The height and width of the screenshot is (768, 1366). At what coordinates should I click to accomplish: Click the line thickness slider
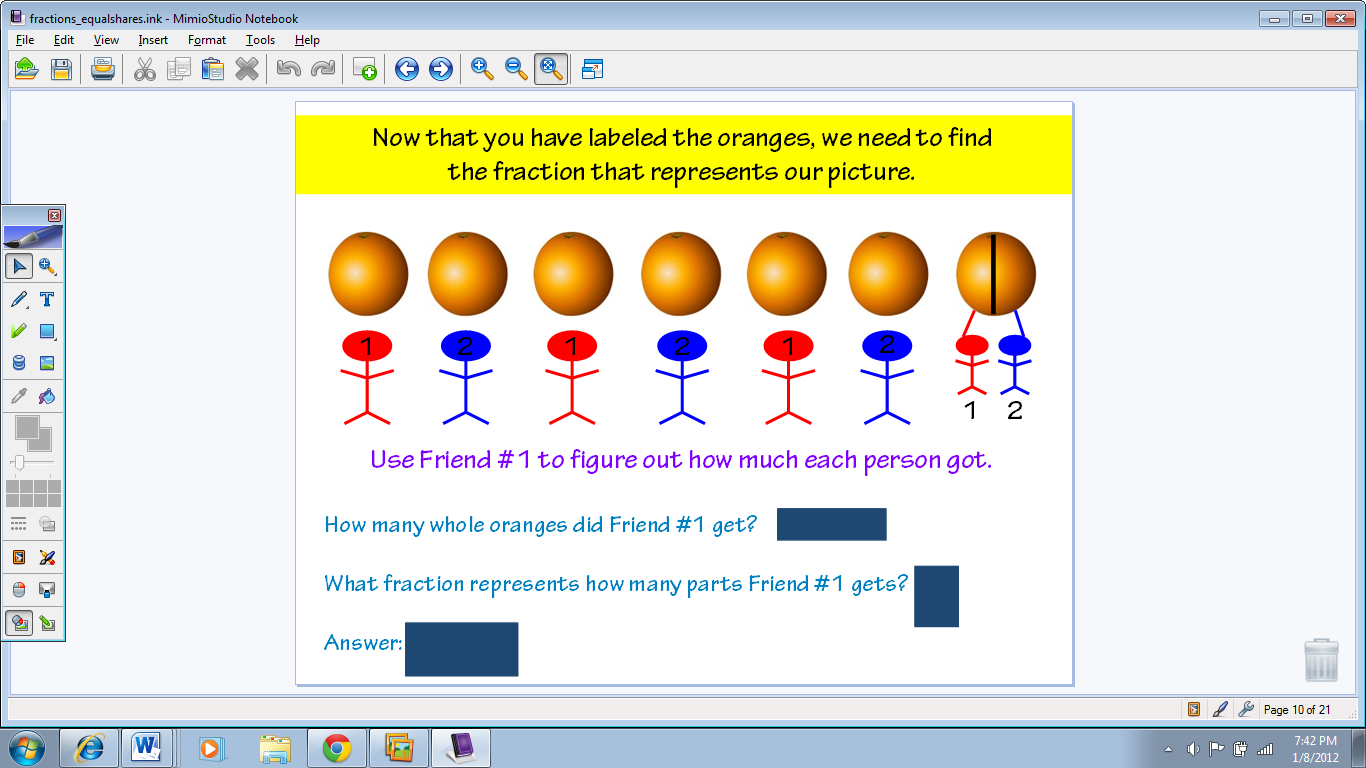(33, 463)
